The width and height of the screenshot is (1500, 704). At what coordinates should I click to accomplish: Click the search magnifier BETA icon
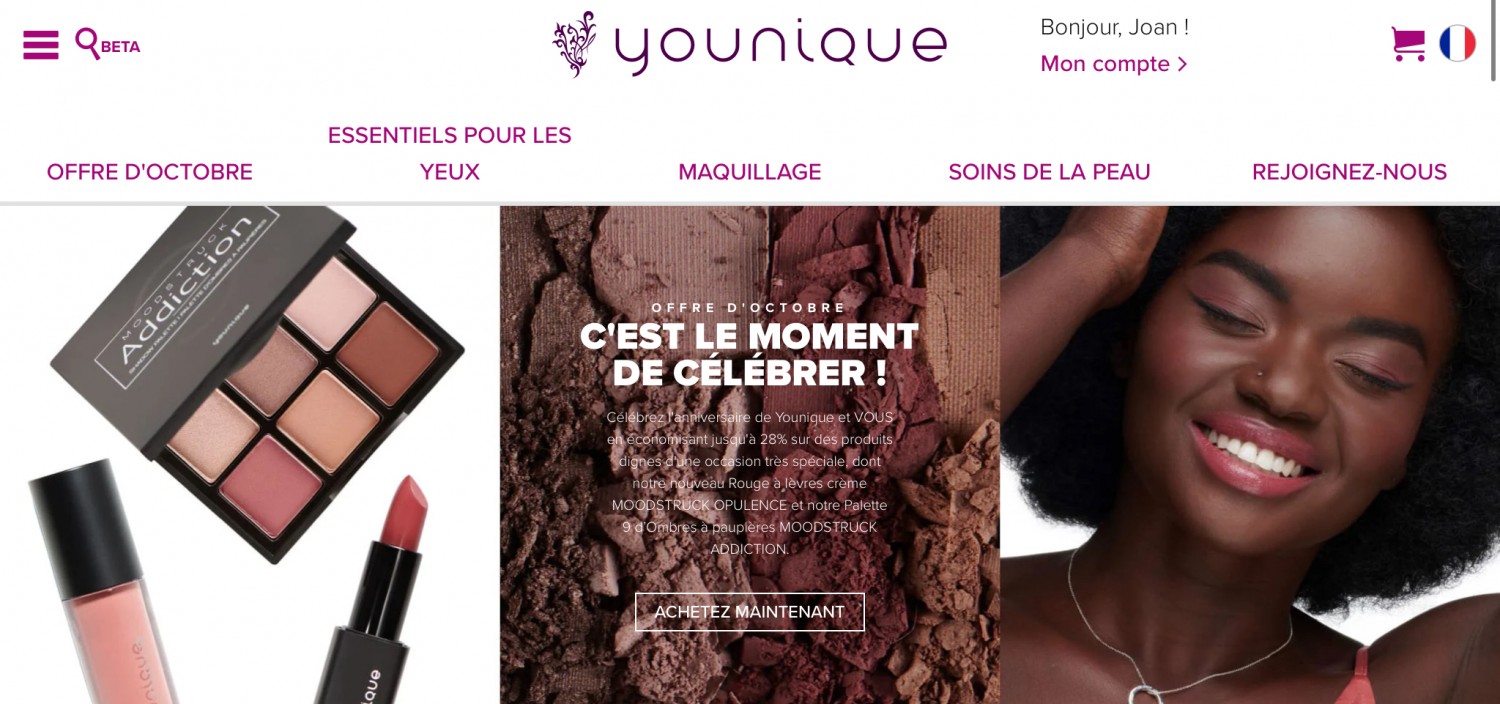click(107, 44)
